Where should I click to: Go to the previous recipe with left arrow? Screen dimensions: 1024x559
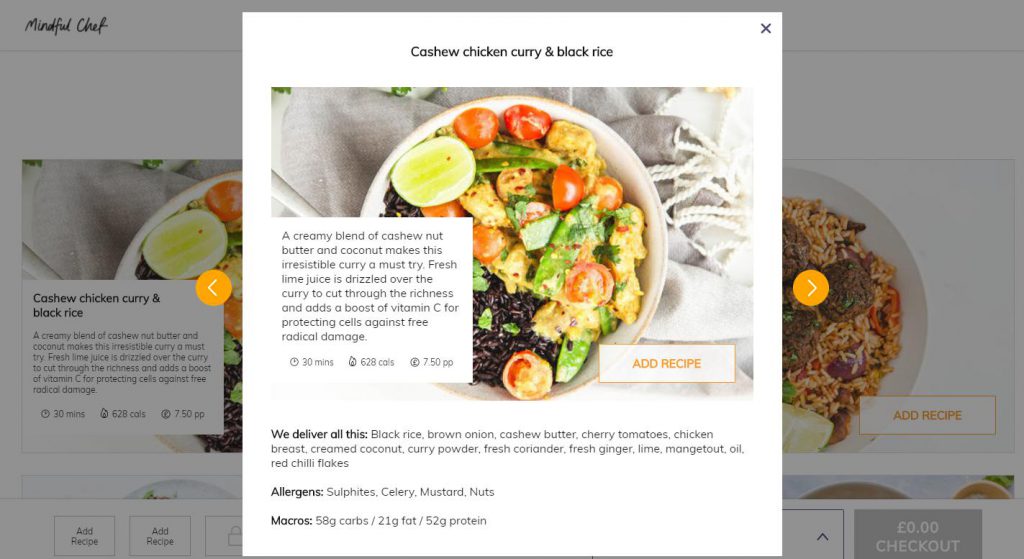coord(214,287)
